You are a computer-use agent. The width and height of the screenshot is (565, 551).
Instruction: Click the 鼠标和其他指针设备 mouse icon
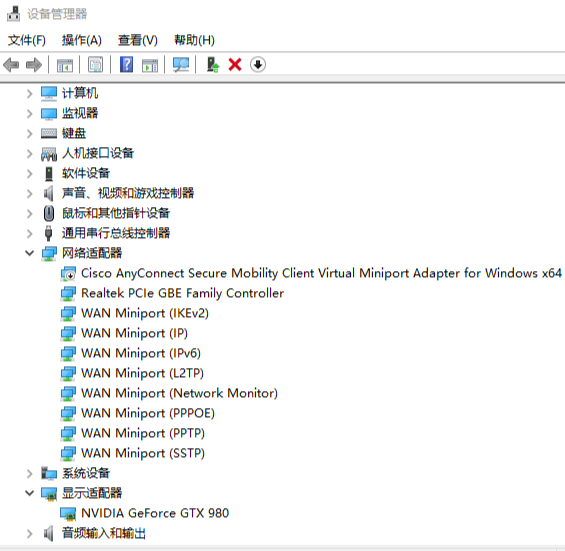pos(49,213)
